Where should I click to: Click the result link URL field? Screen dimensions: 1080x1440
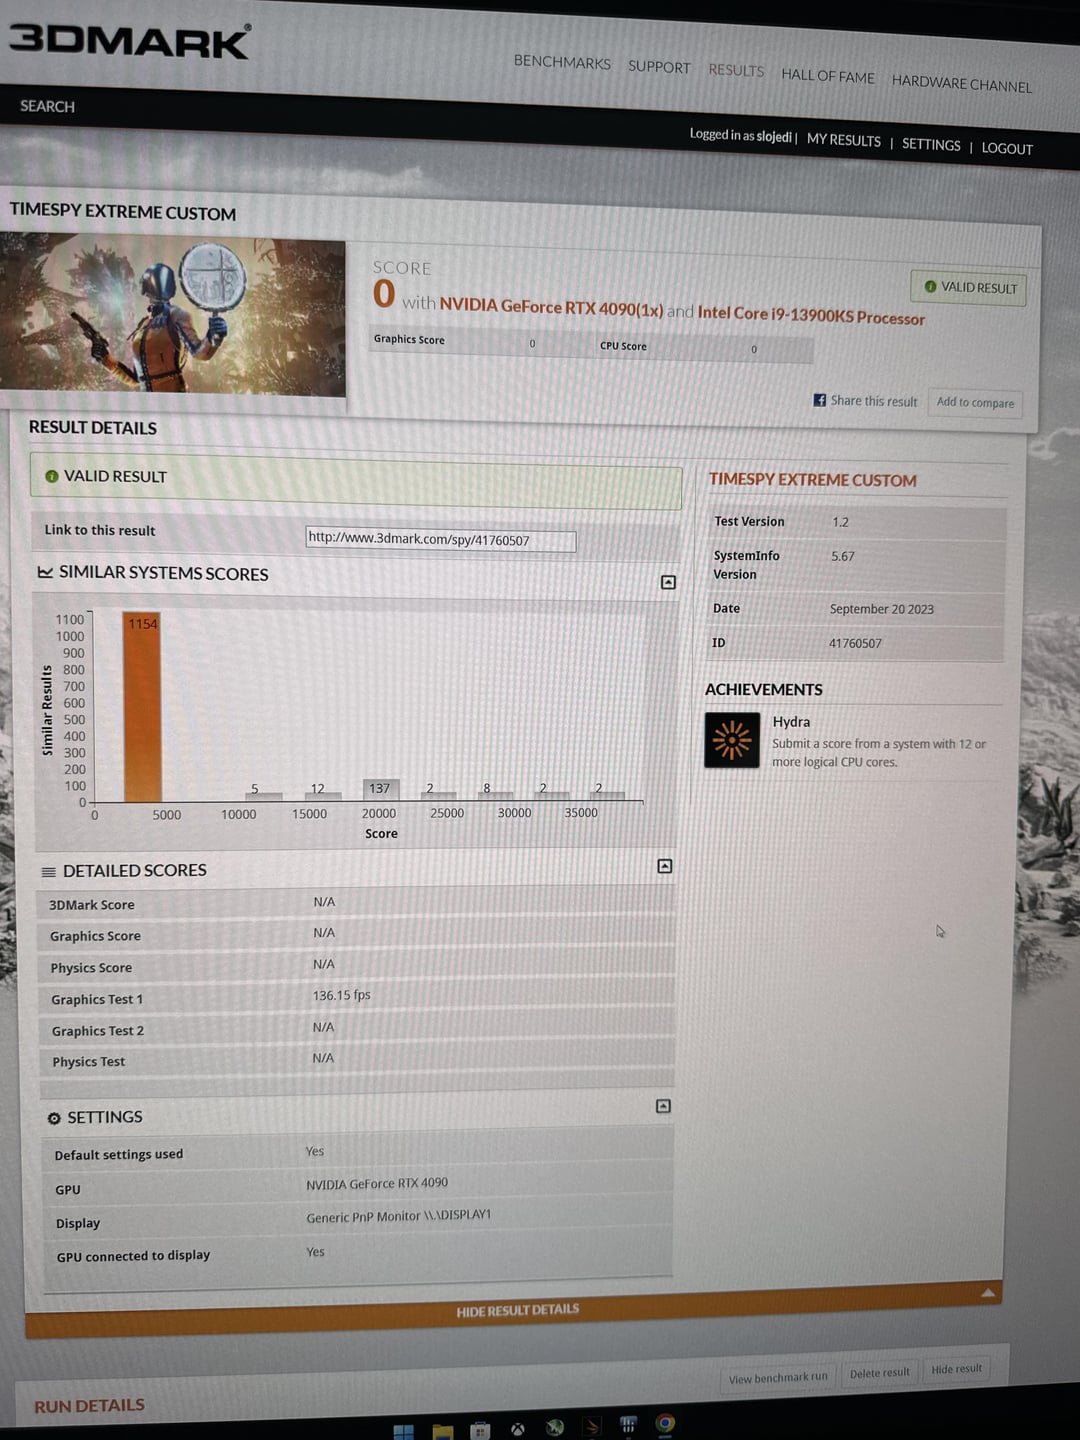coord(441,540)
